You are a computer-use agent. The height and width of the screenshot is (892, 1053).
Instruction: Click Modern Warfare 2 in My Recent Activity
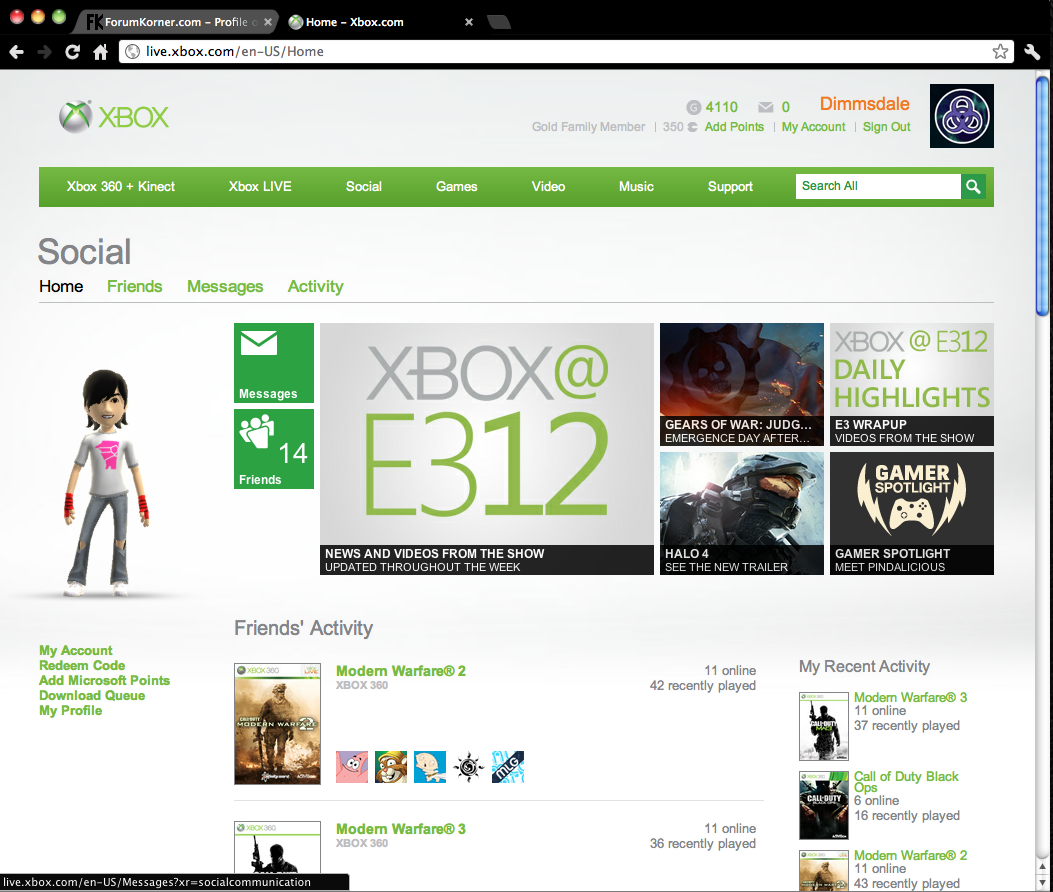click(911, 855)
